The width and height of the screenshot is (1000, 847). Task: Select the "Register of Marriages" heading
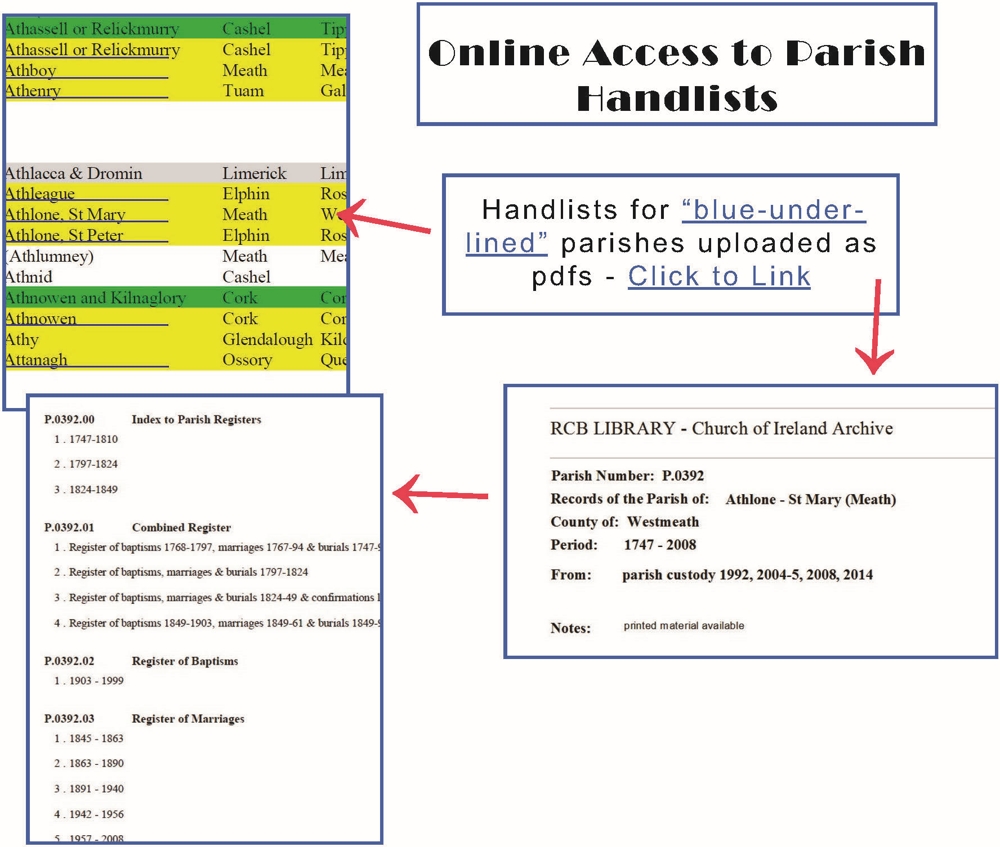pyautogui.click(x=188, y=718)
